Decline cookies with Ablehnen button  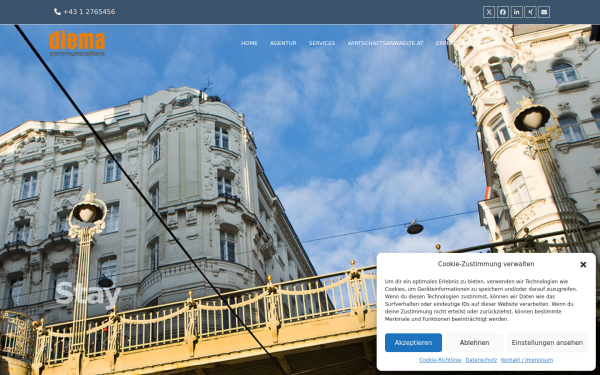pos(474,342)
